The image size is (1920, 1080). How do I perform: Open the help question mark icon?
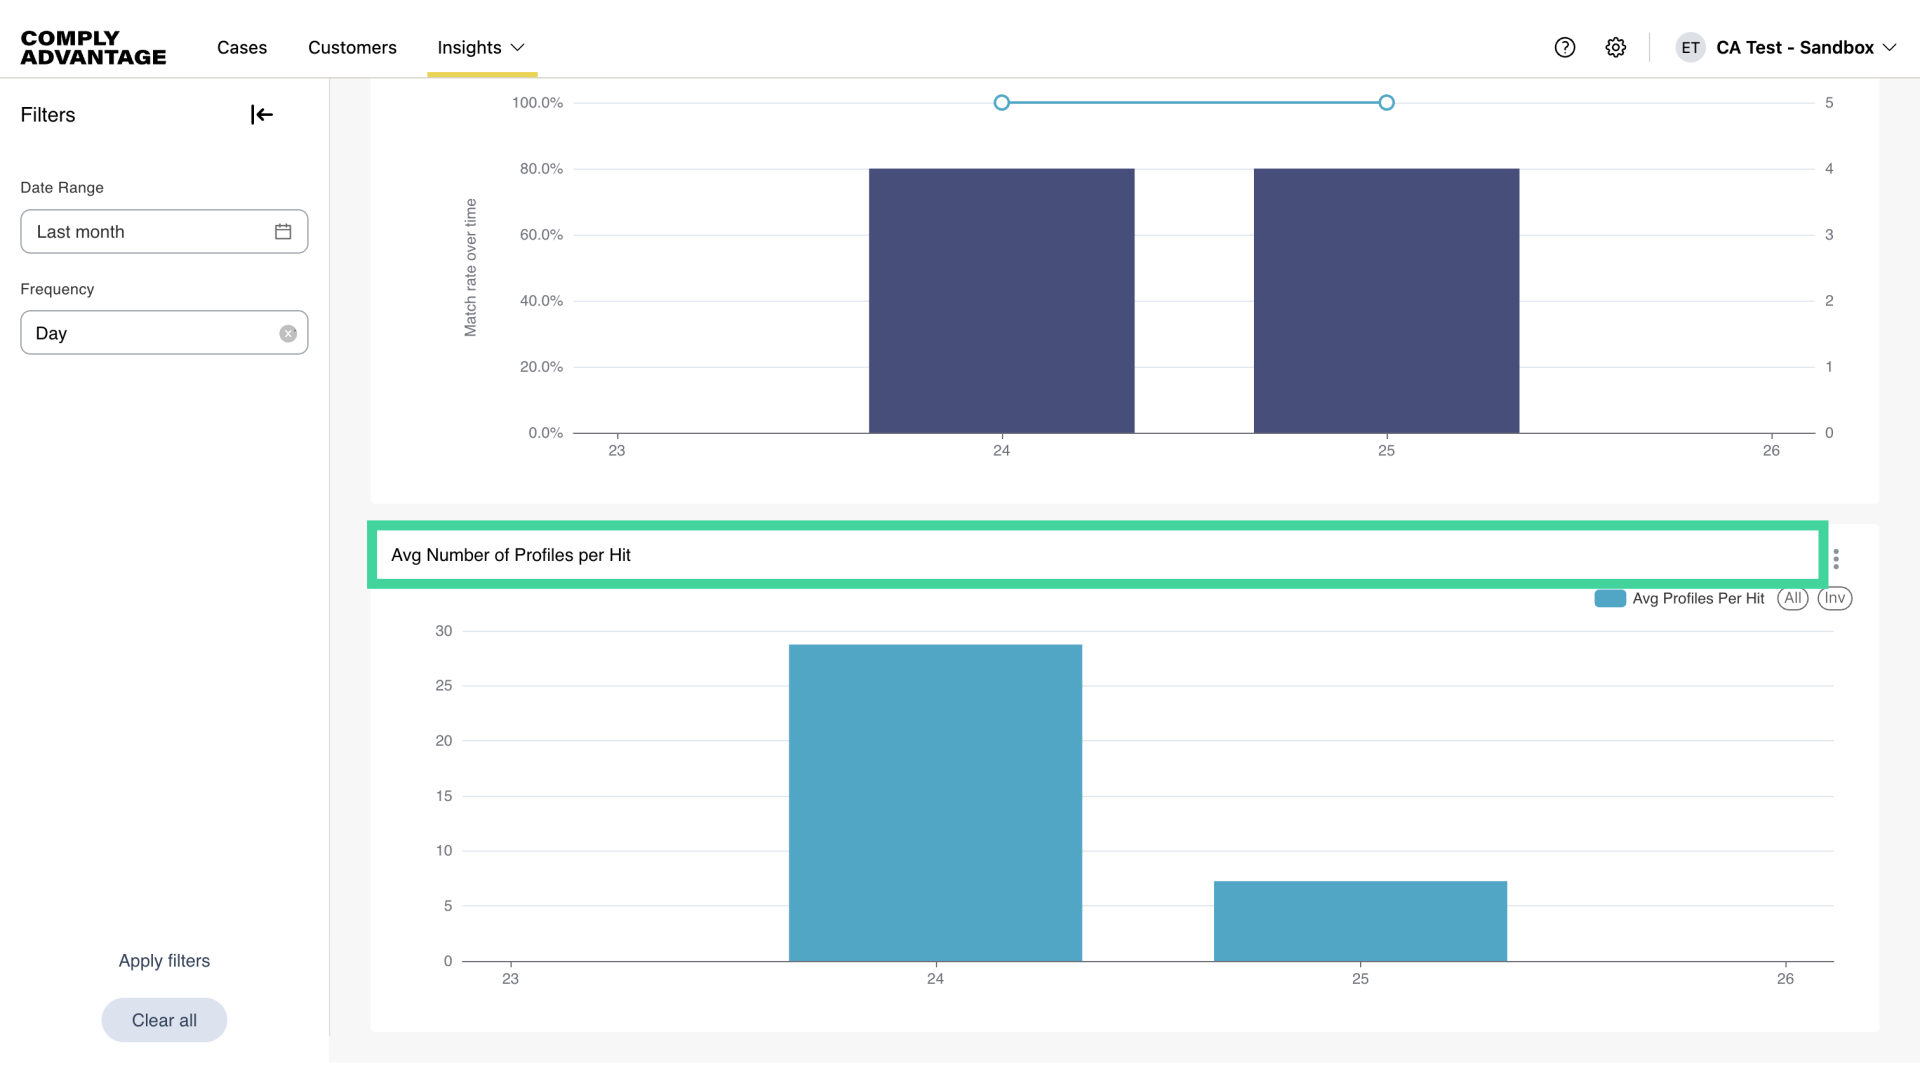(x=1565, y=48)
